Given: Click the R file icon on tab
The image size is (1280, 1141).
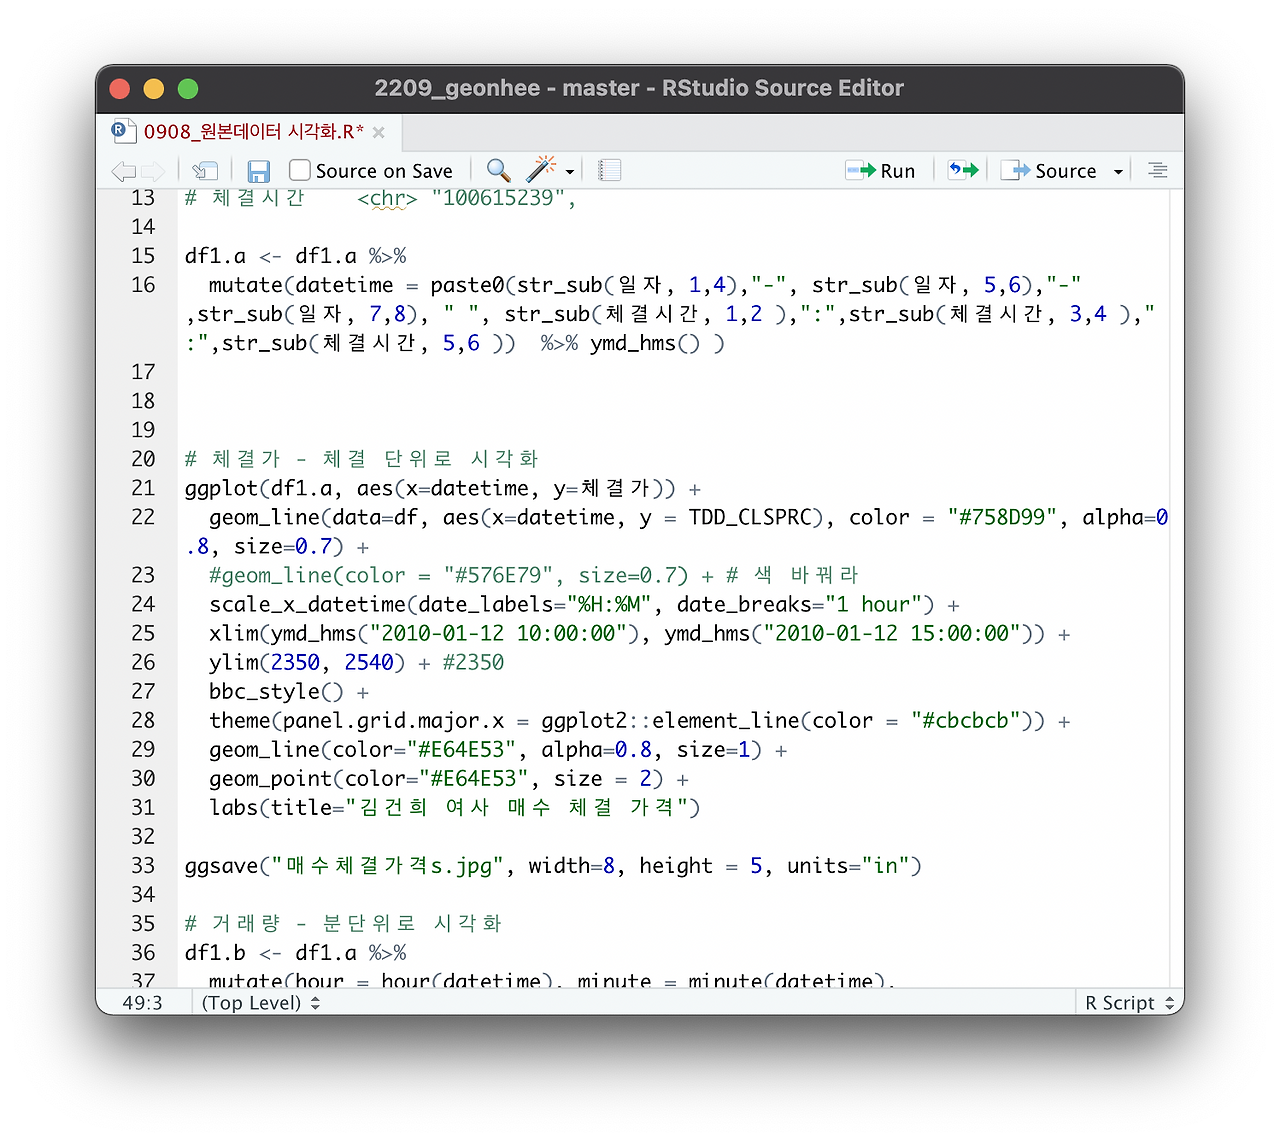Looking at the screenshot, I should (x=121, y=131).
